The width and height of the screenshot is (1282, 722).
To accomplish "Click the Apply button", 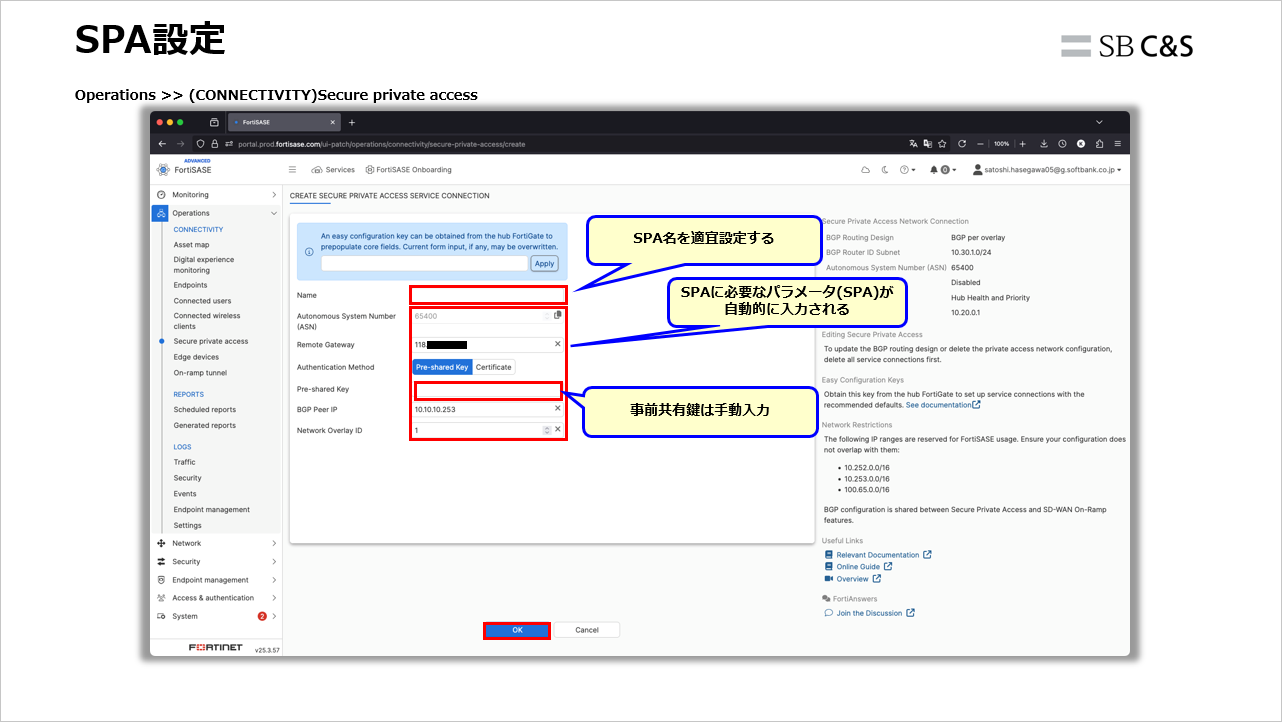I will tap(544, 264).
